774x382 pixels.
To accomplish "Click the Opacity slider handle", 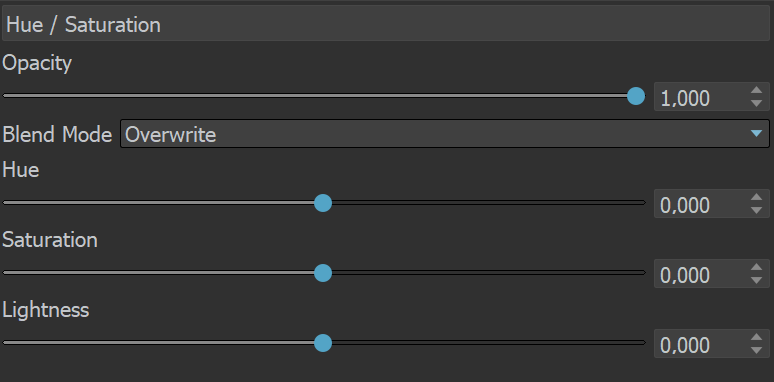I will [x=636, y=96].
